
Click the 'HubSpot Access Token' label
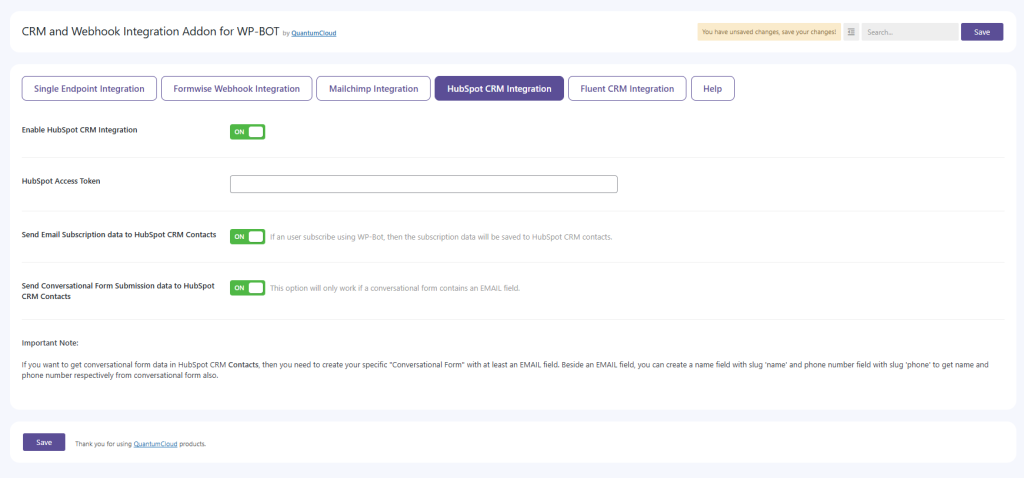coord(61,182)
